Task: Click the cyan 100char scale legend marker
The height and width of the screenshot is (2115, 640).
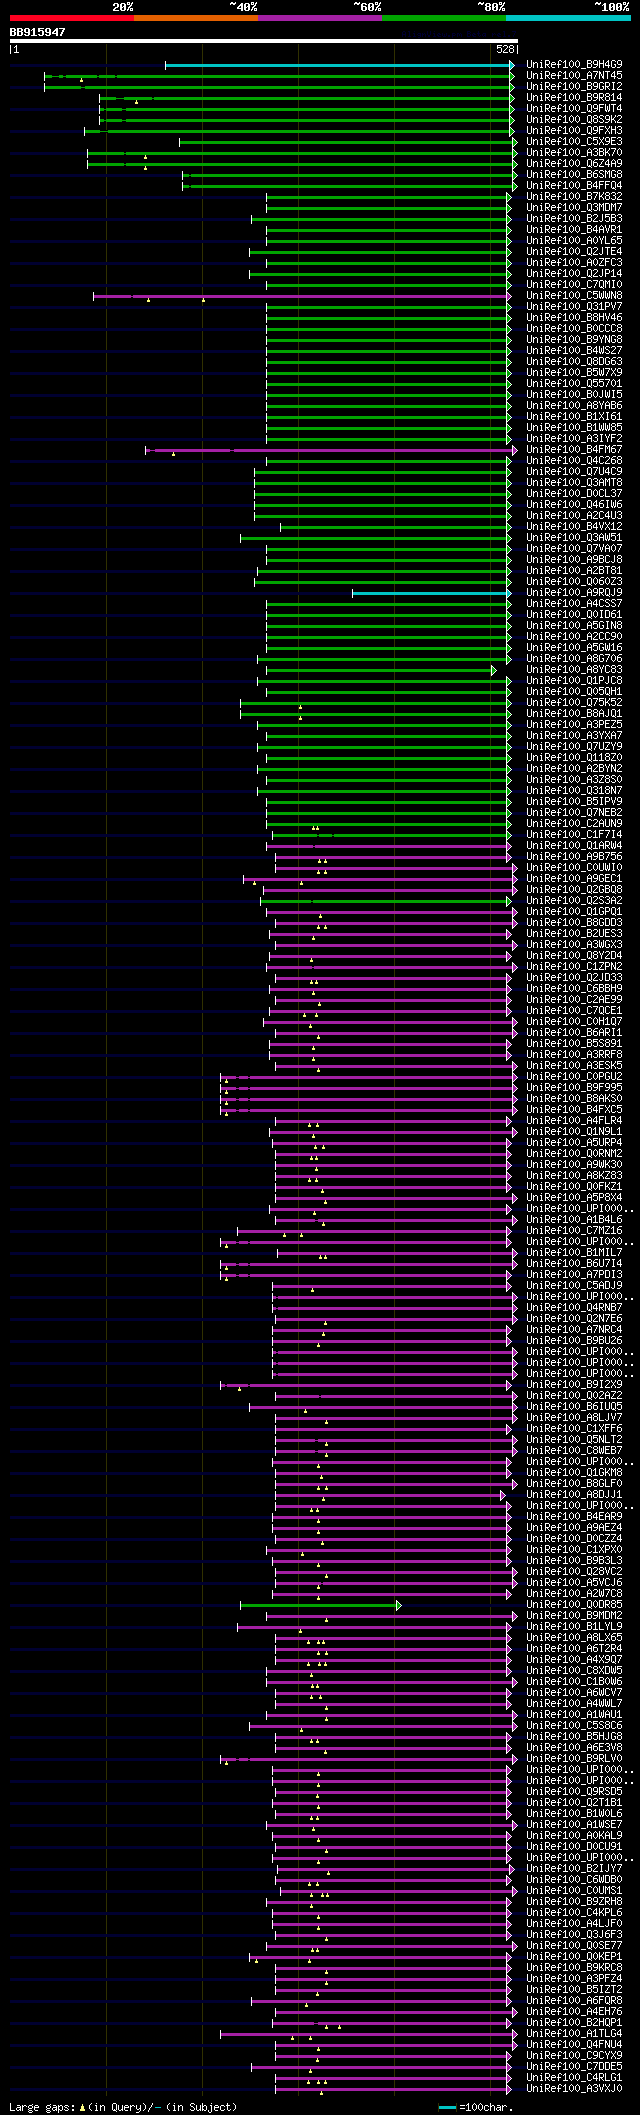Action: pyautogui.click(x=447, y=2107)
